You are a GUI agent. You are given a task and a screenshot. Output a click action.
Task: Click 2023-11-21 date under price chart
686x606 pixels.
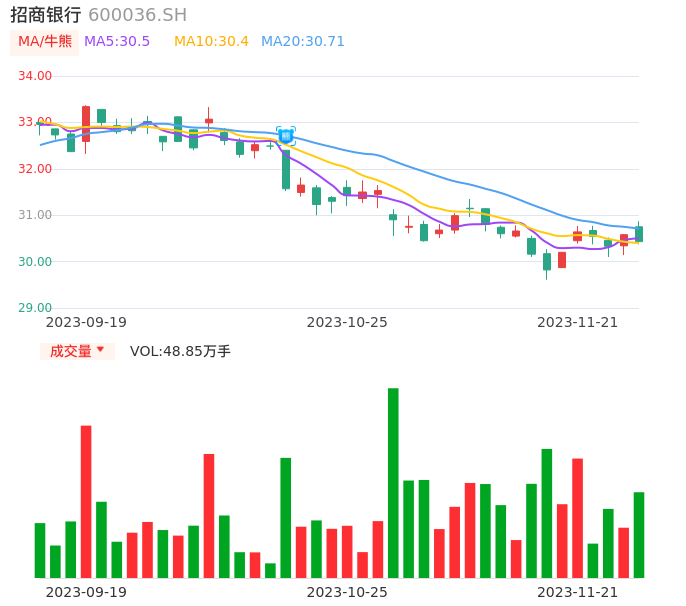578,322
